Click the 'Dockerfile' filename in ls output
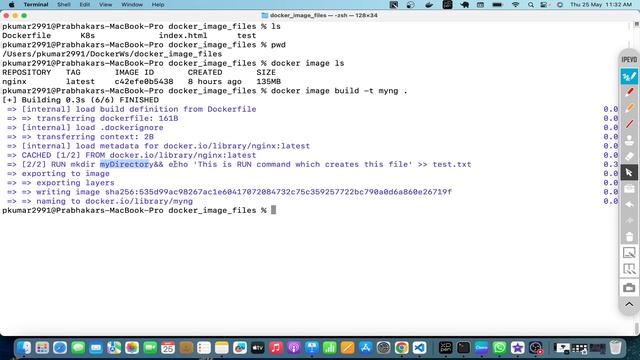 [x=27, y=36]
